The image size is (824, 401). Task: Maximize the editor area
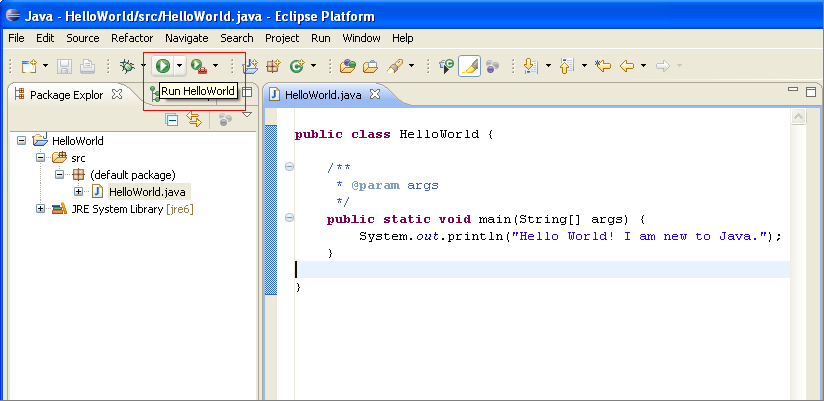pyautogui.click(x=811, y=91)
